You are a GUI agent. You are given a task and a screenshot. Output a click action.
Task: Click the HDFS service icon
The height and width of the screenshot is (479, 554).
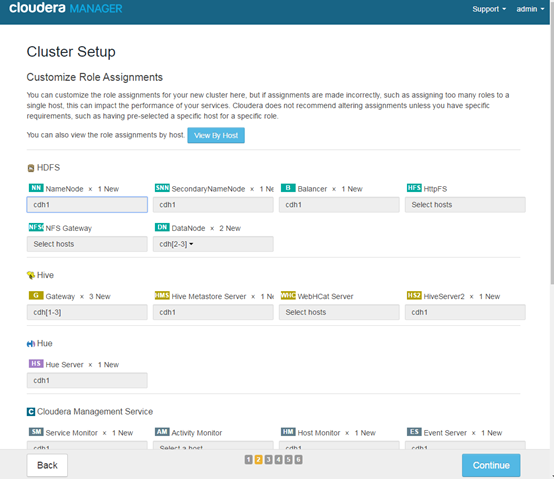tap(31, 168)
